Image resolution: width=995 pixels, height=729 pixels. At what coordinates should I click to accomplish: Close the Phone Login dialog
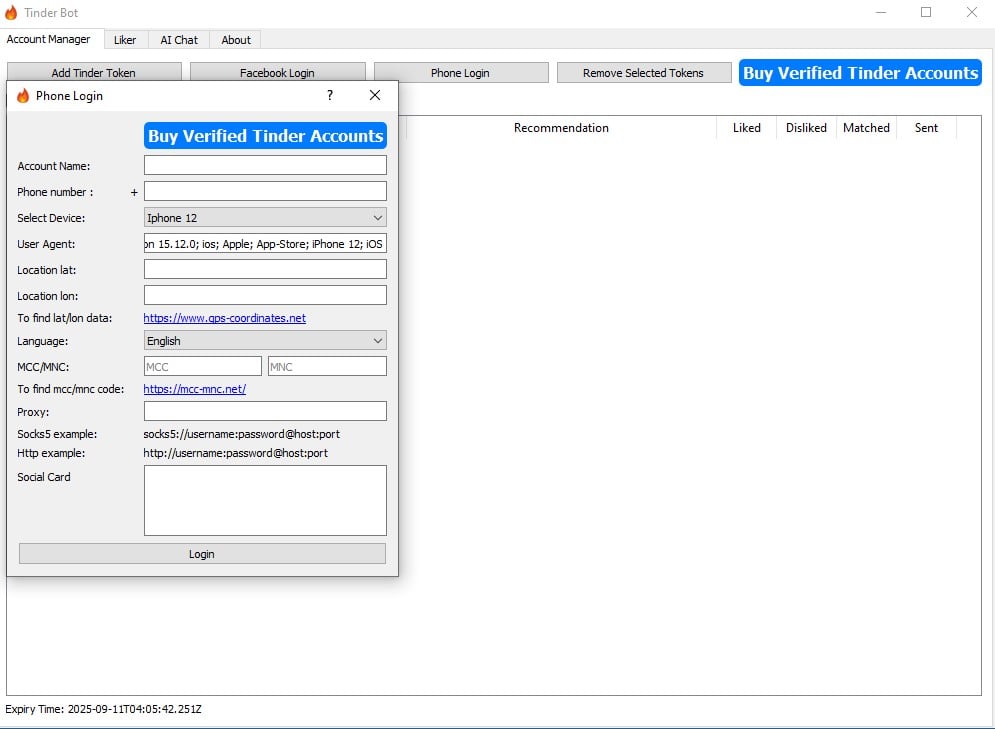coord(375,95)
